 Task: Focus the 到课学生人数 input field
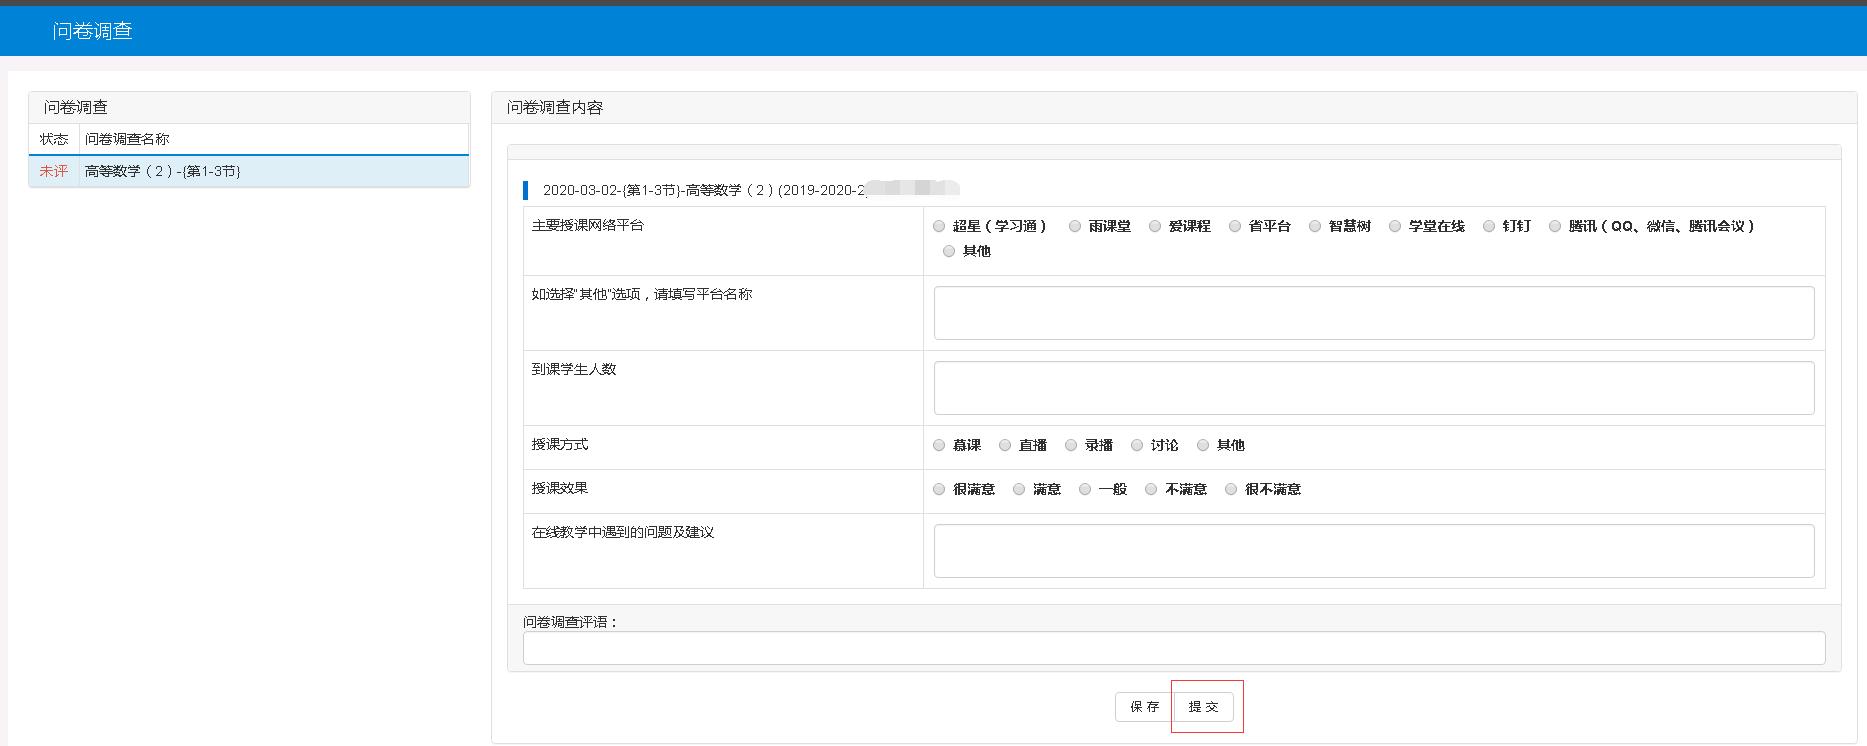click(x=1373, y=388)
